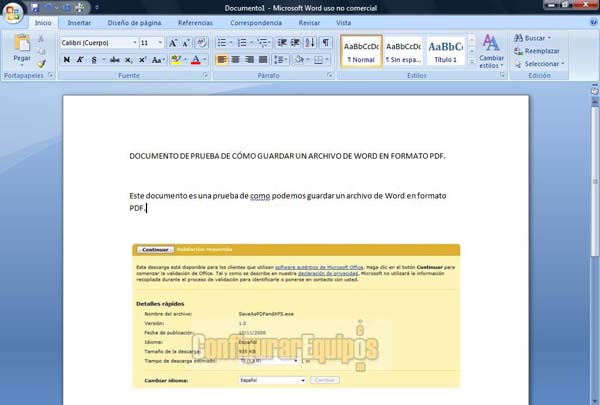Expand Fuente dialog launcher

click(x=205, y=75)
